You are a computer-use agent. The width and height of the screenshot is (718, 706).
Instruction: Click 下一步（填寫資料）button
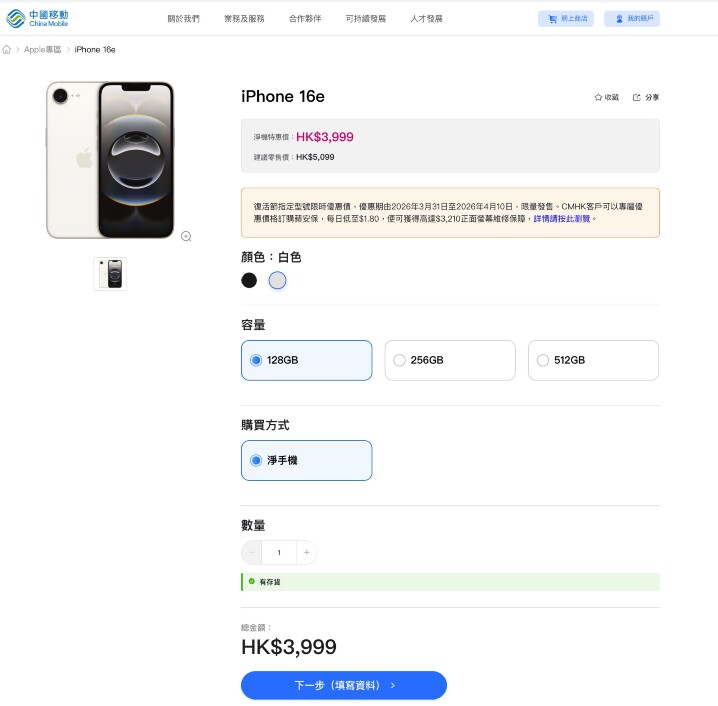(343, 685)
